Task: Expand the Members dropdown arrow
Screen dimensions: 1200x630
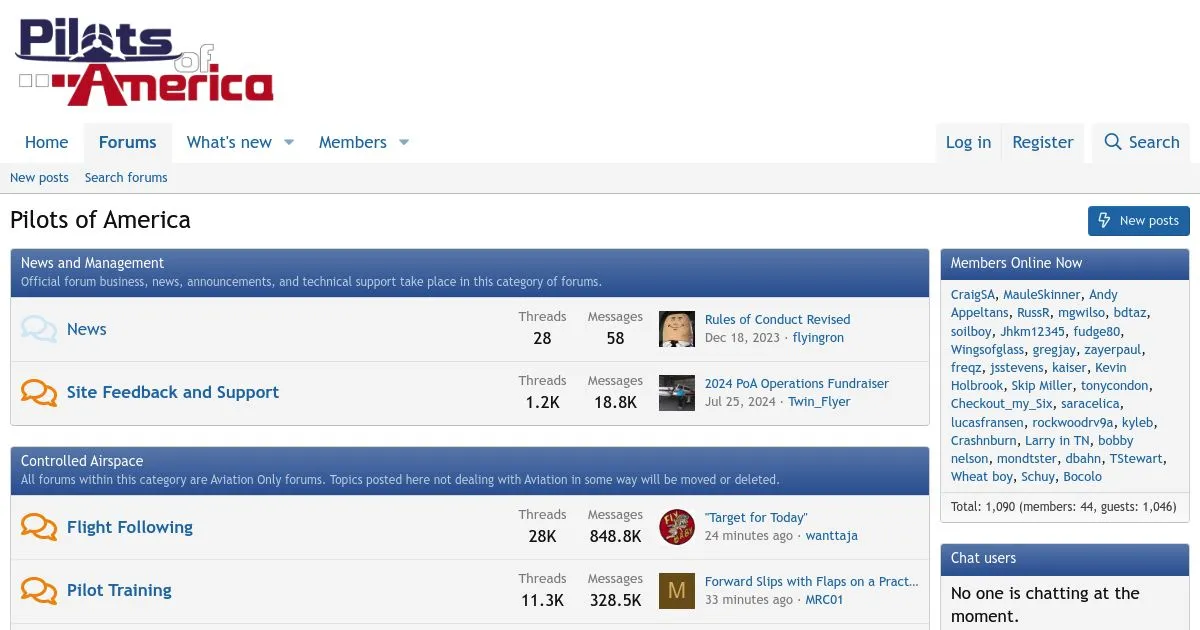Action: [404, 142]
